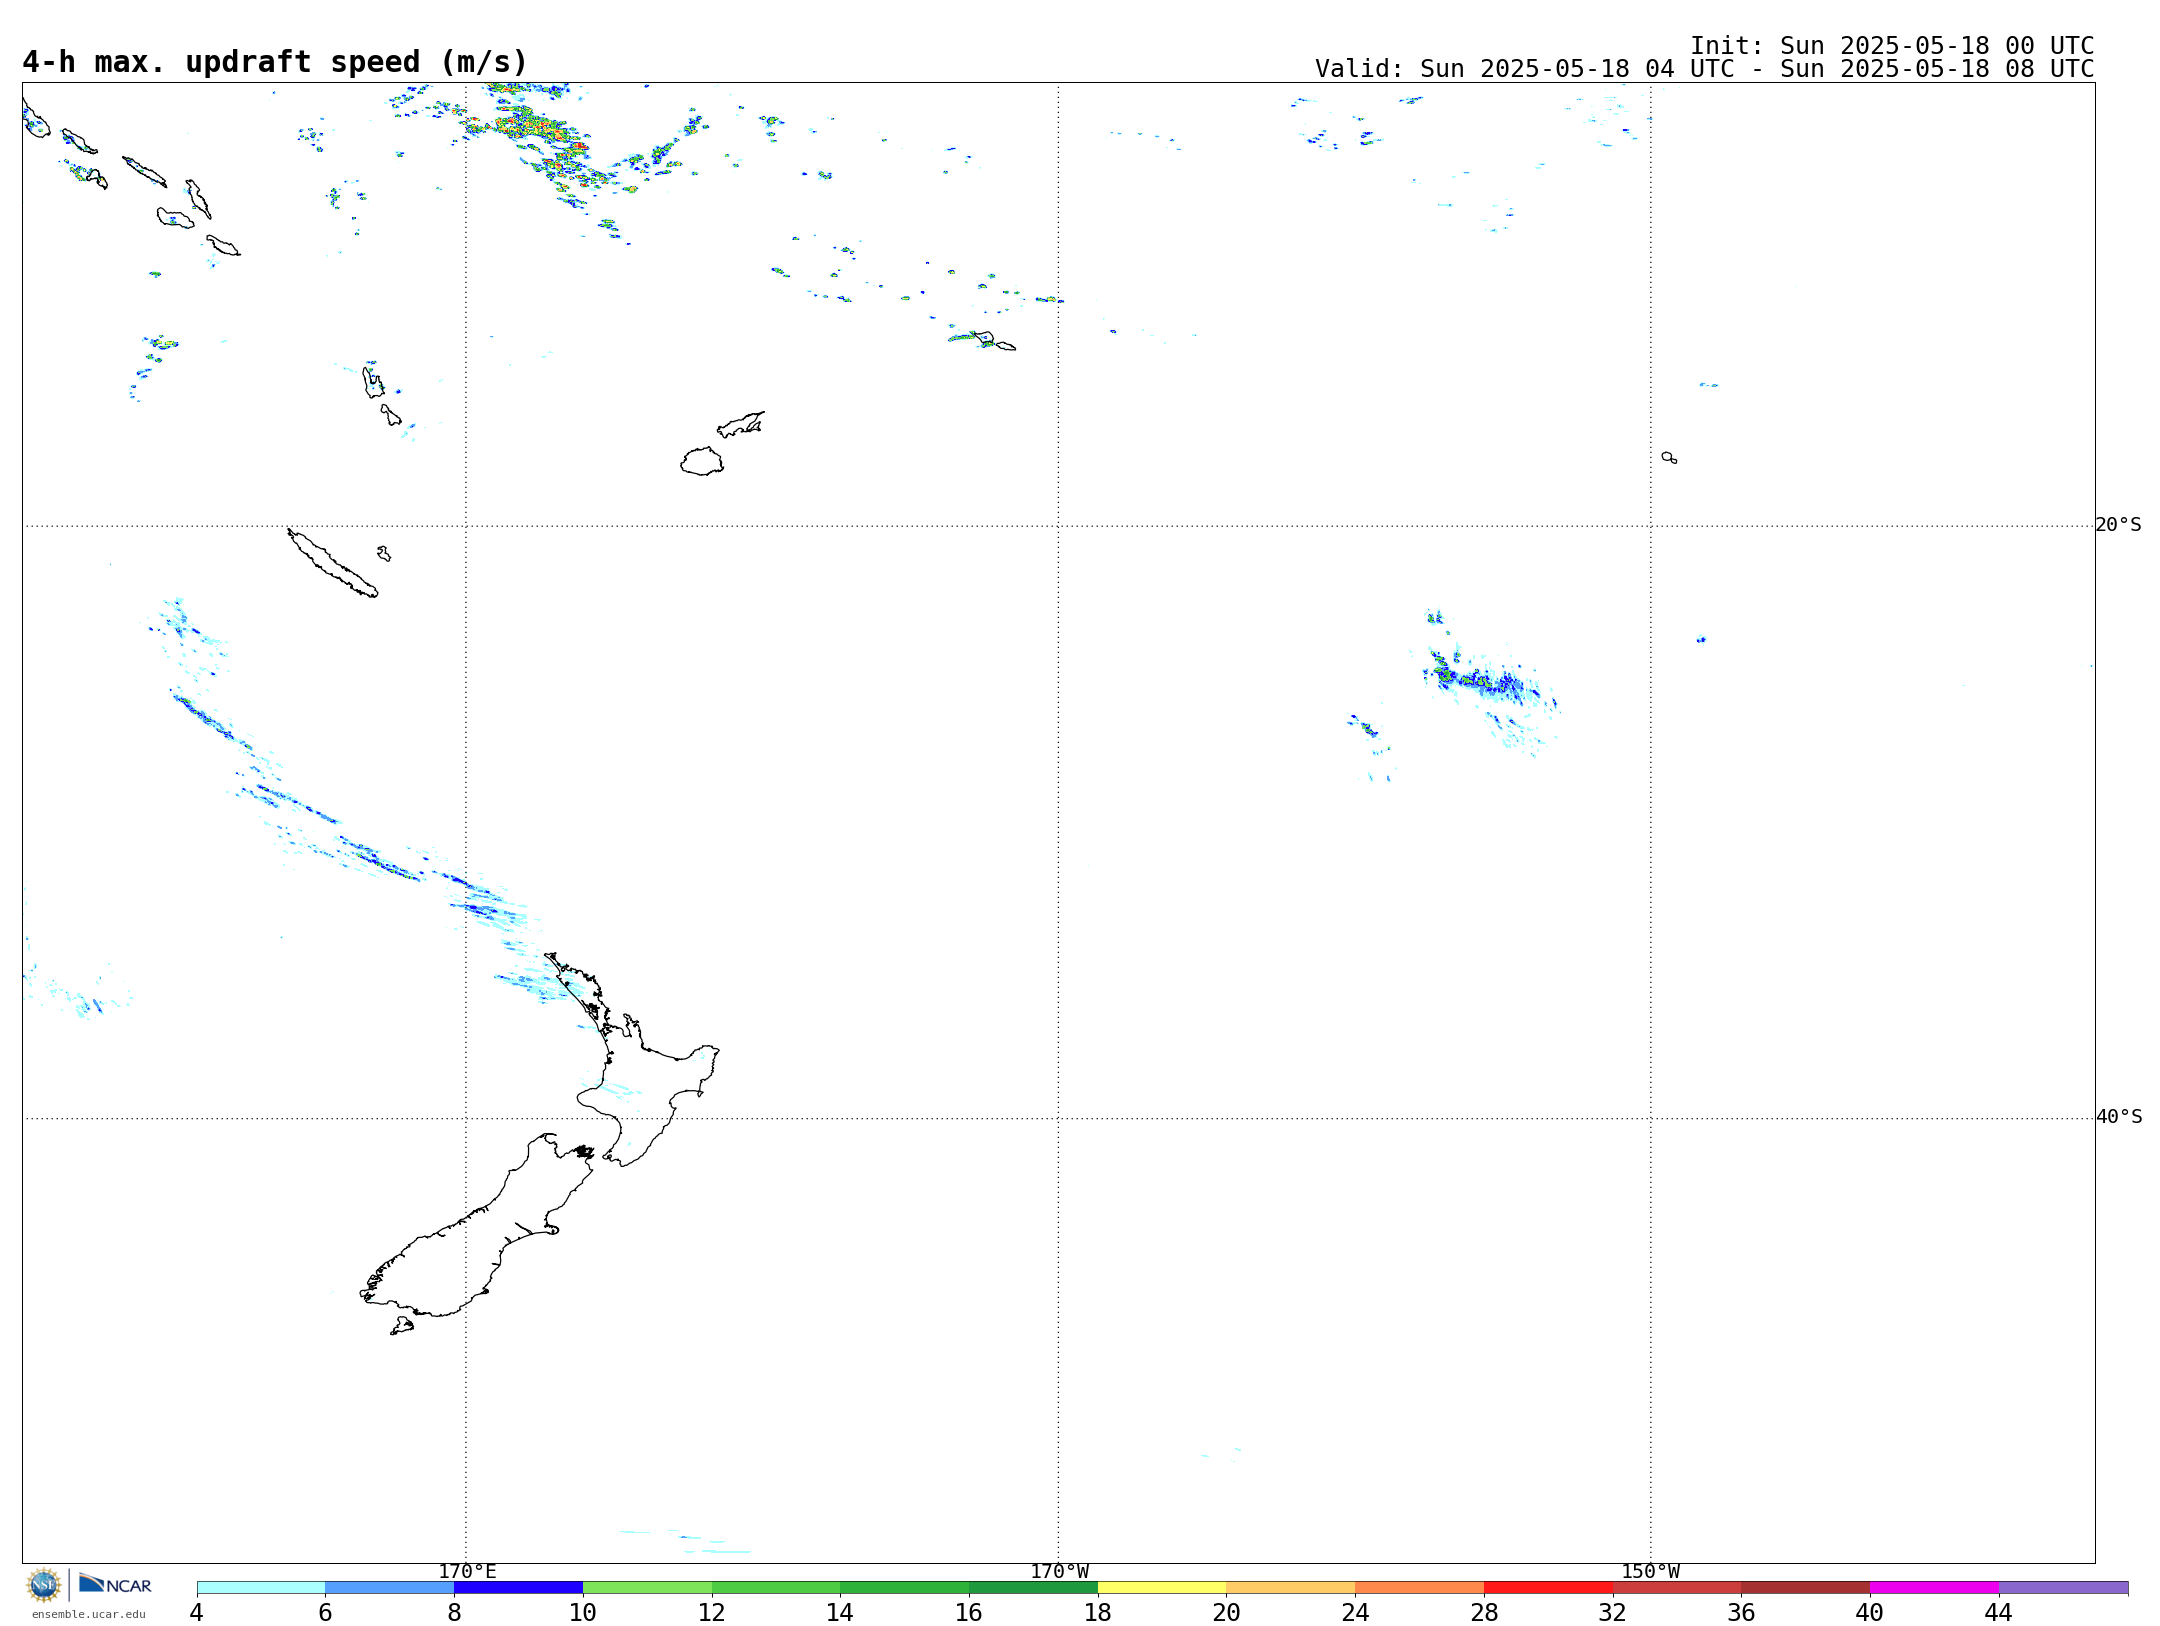Click colorbar tick label 40

pos(1870,1612)
